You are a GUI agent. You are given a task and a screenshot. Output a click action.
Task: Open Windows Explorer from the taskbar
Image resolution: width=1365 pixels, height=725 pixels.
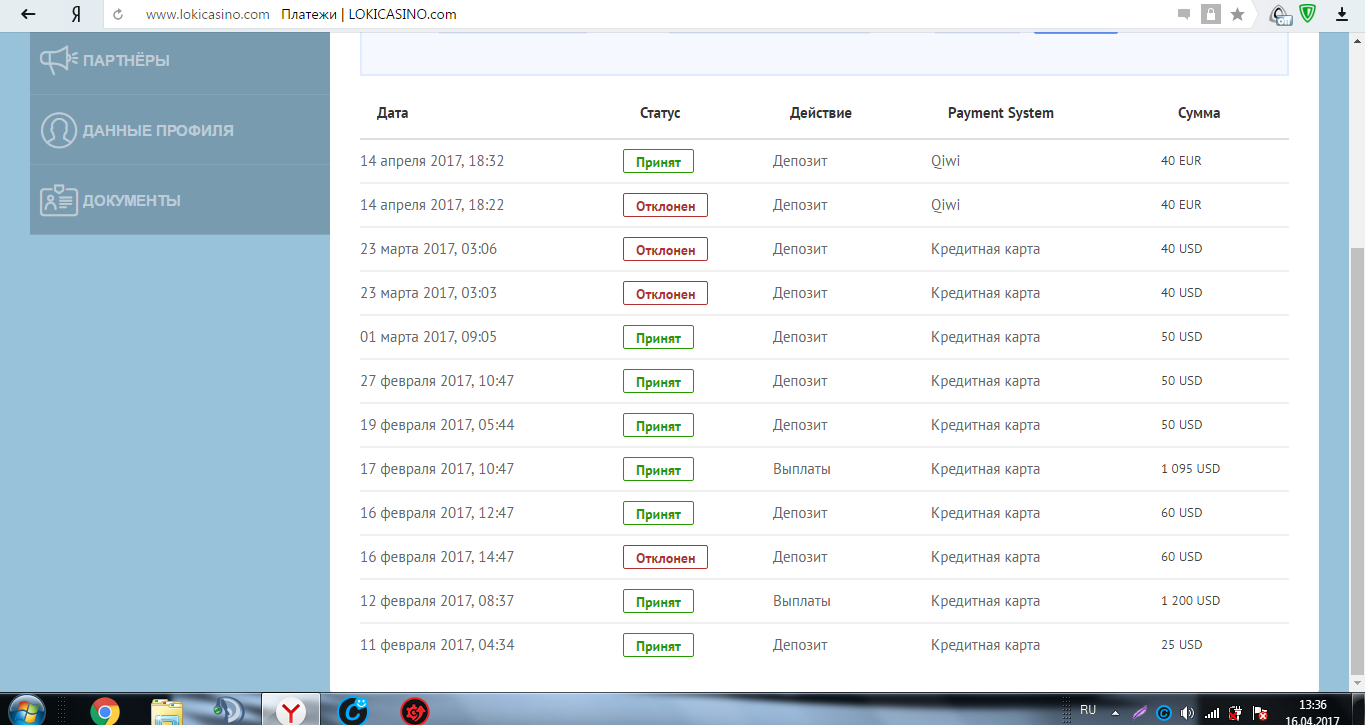pos(166,711)
